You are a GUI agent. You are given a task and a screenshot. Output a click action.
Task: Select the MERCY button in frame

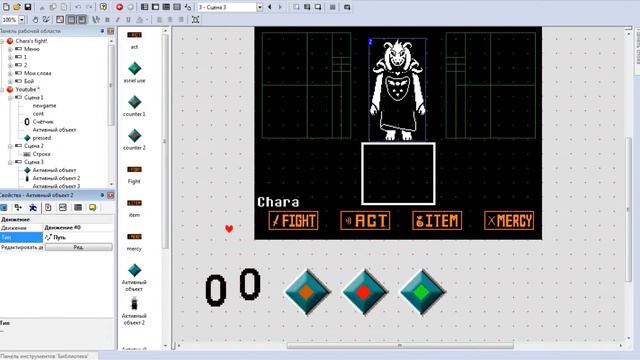(x=509, y=221)
